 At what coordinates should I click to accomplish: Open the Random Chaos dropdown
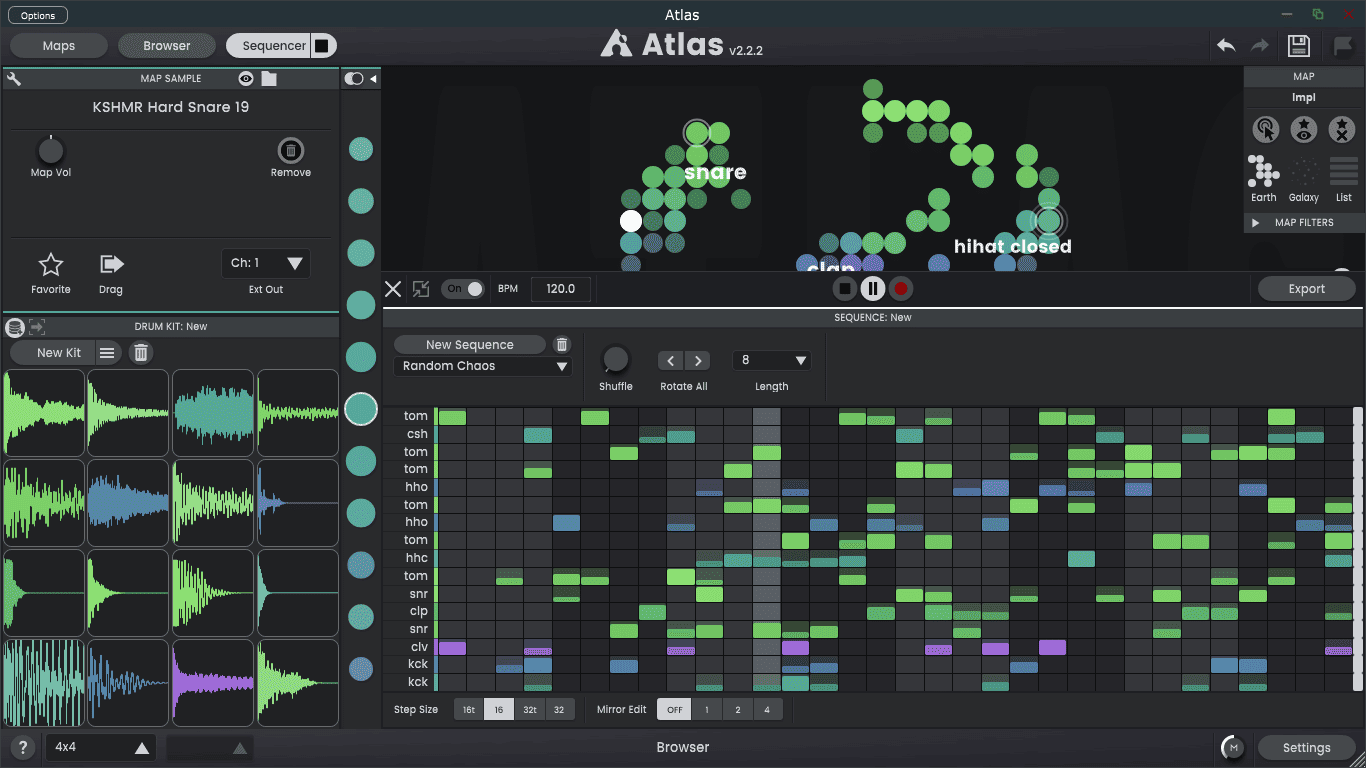(483, 366)
